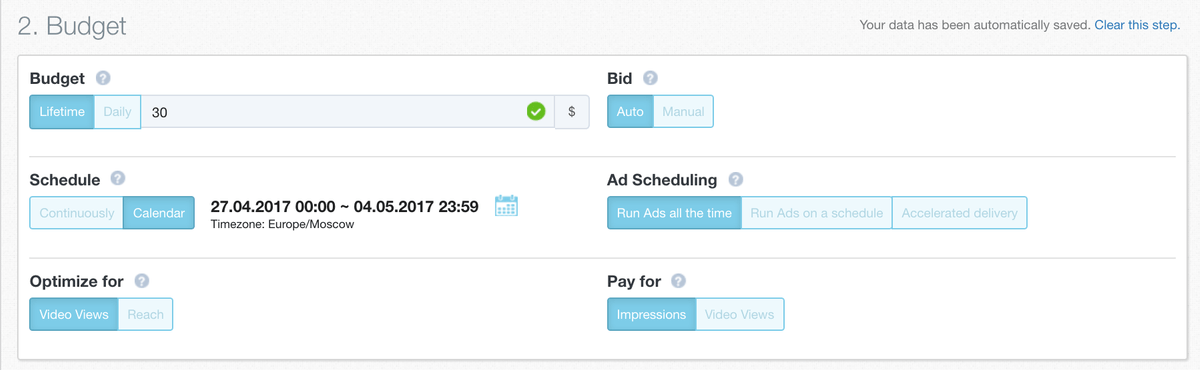Select the Lifetime budget option

(x=62, y=112)
